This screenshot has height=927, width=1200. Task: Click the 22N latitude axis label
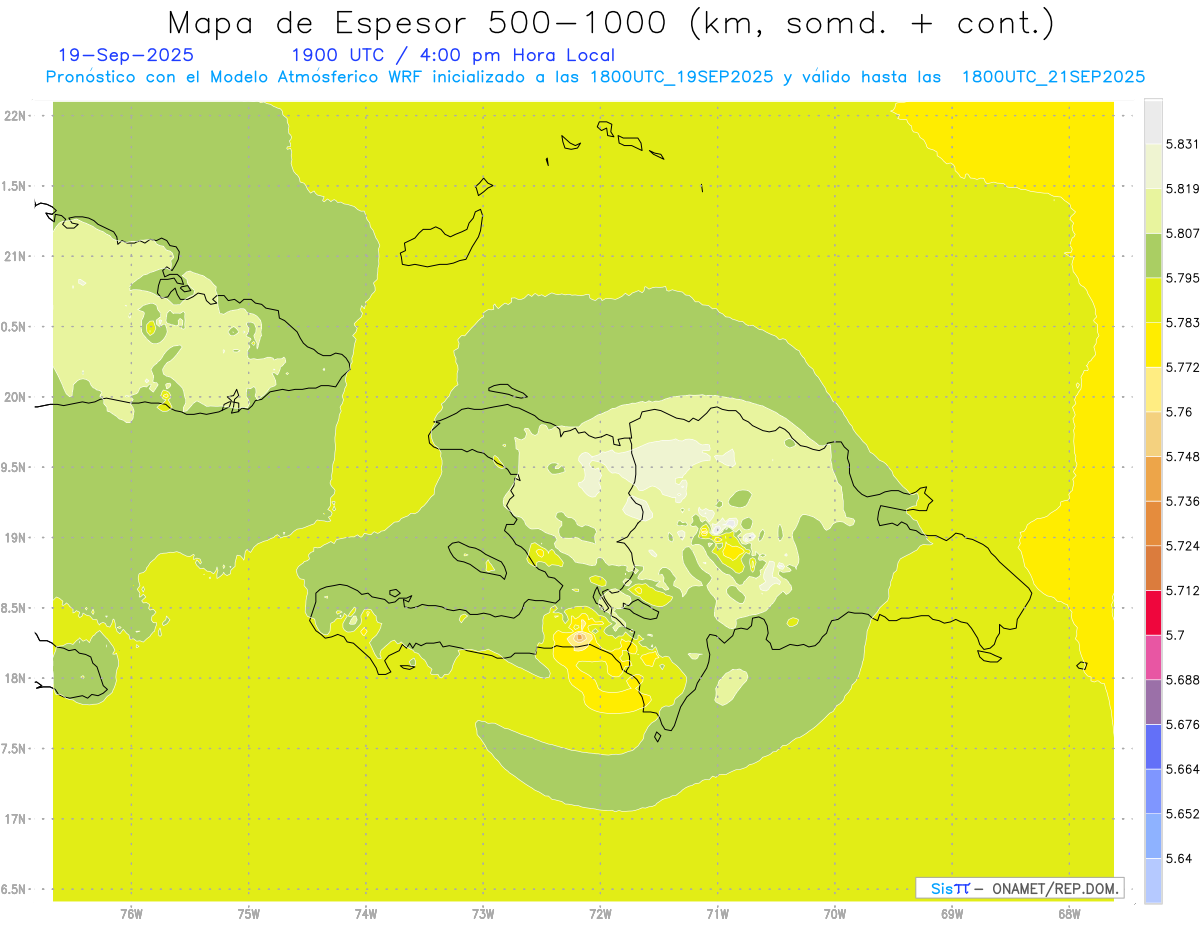[x=17, y=116]
